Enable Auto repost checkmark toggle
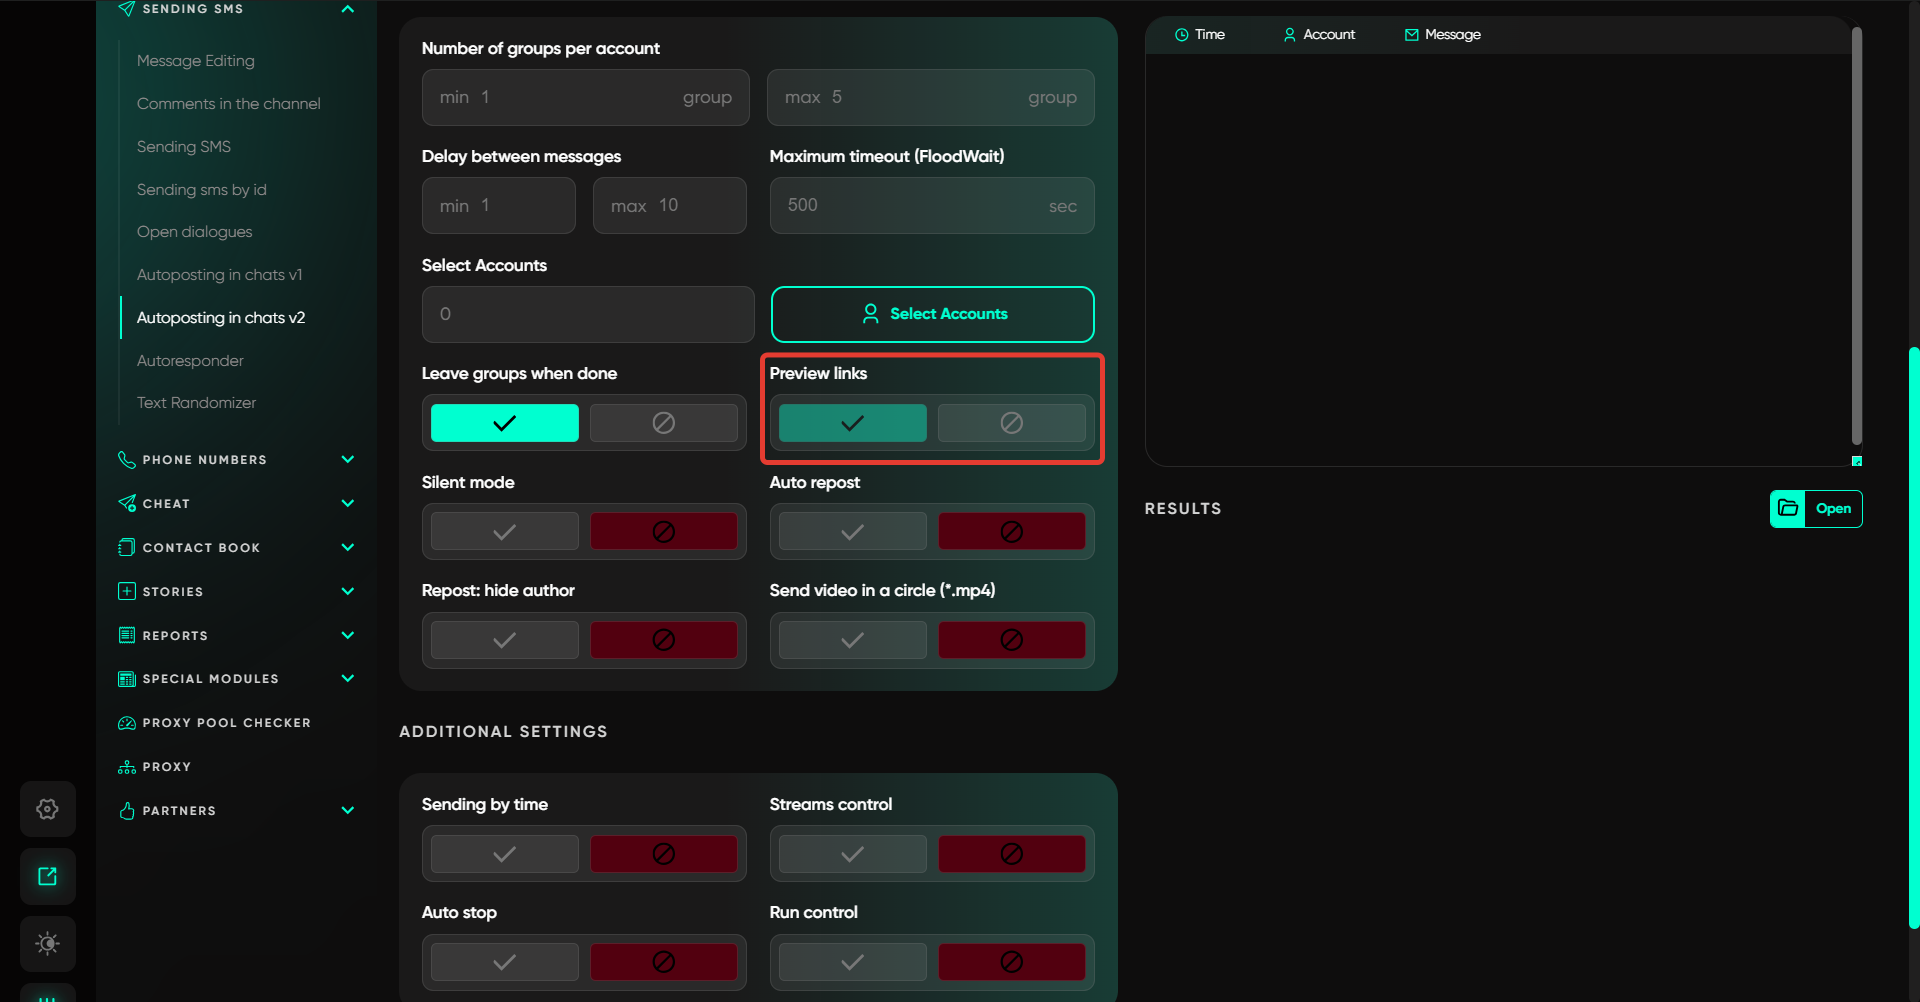 (852, 531)
